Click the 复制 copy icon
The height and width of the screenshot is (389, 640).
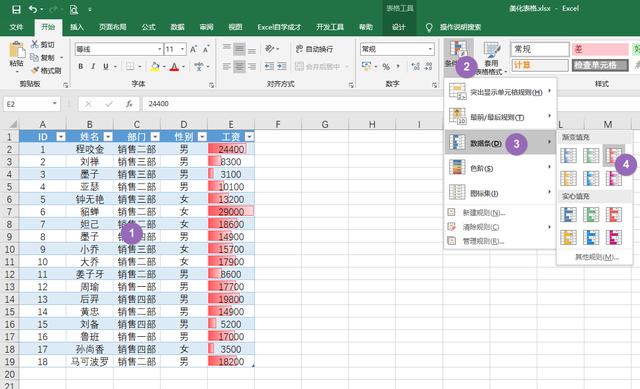35,57
